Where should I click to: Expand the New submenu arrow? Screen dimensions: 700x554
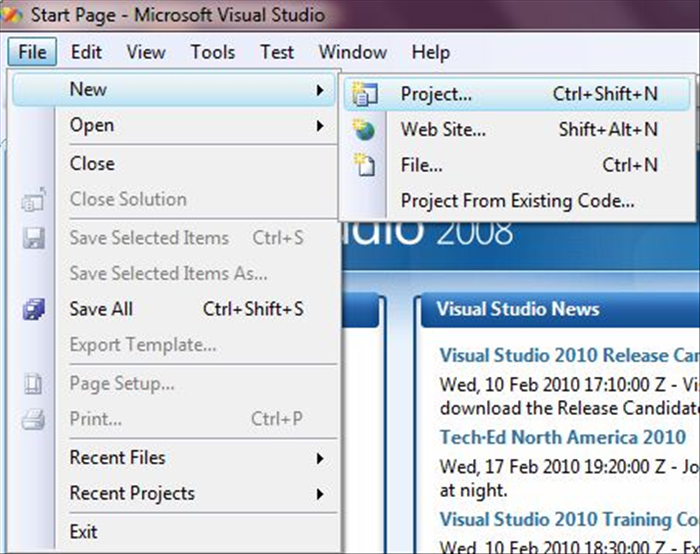coord(320,90)
